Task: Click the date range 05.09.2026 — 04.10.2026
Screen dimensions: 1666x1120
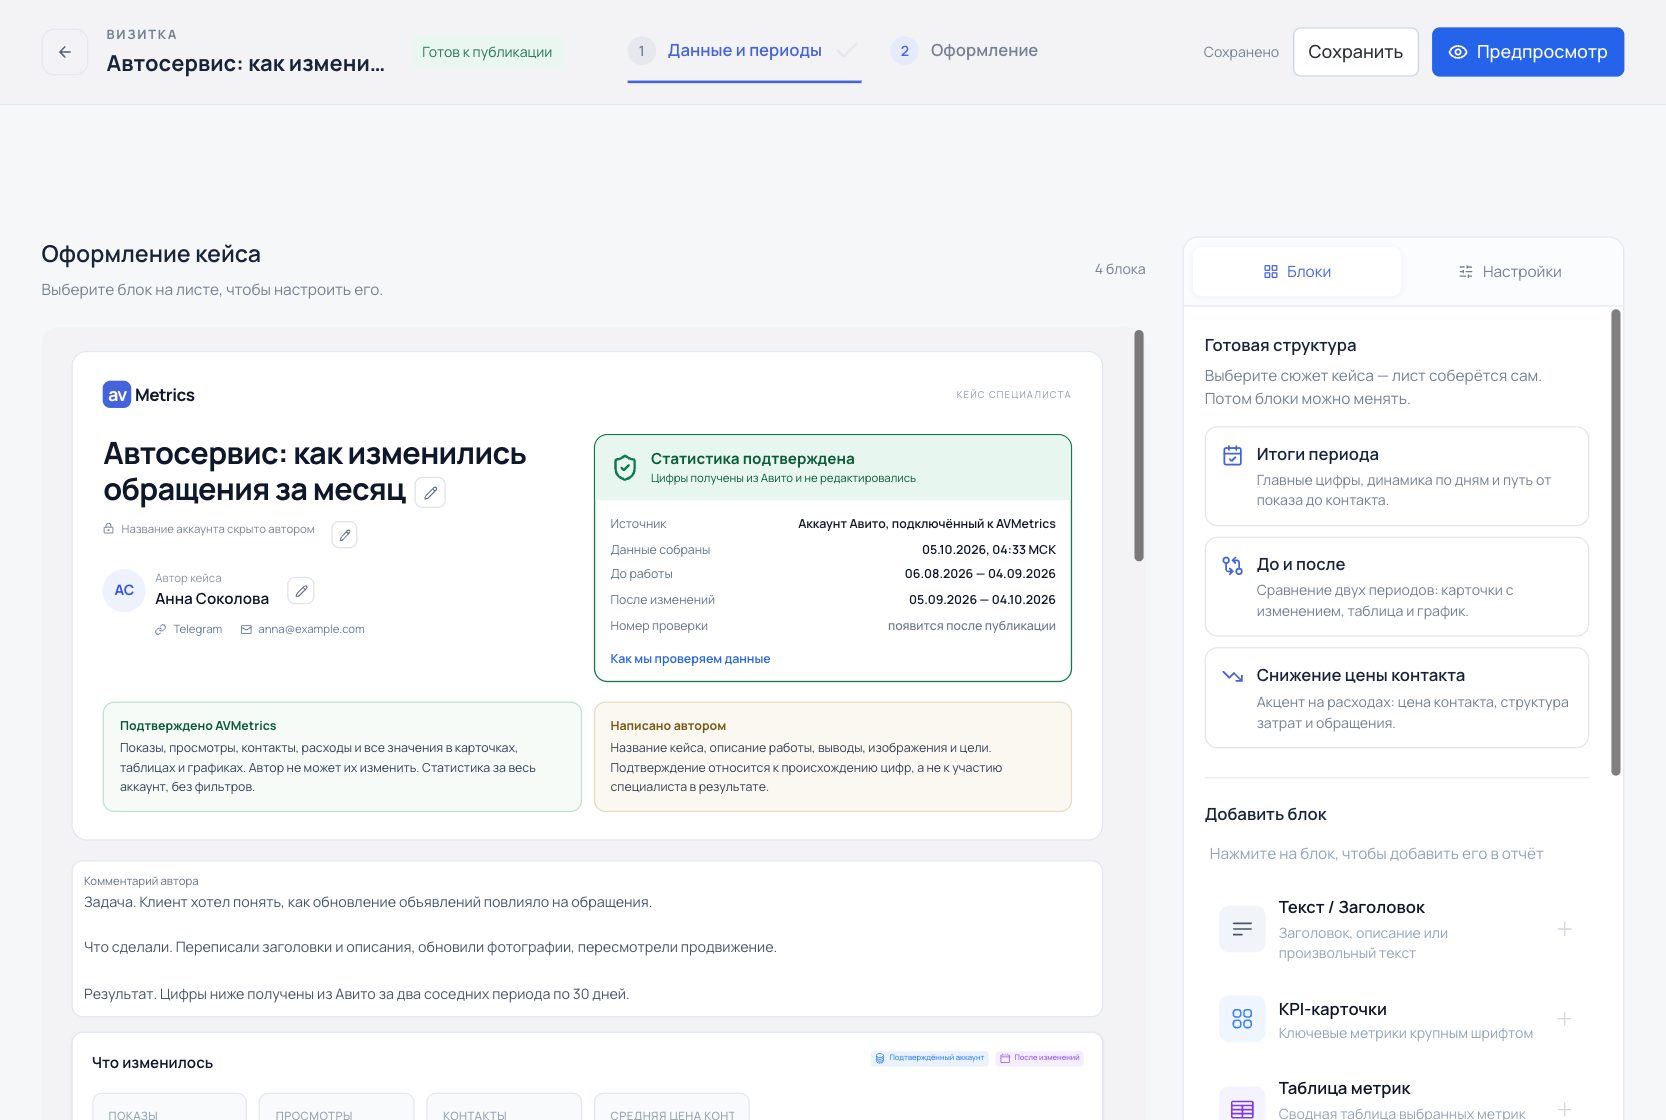Action: [x=982, y=600]
